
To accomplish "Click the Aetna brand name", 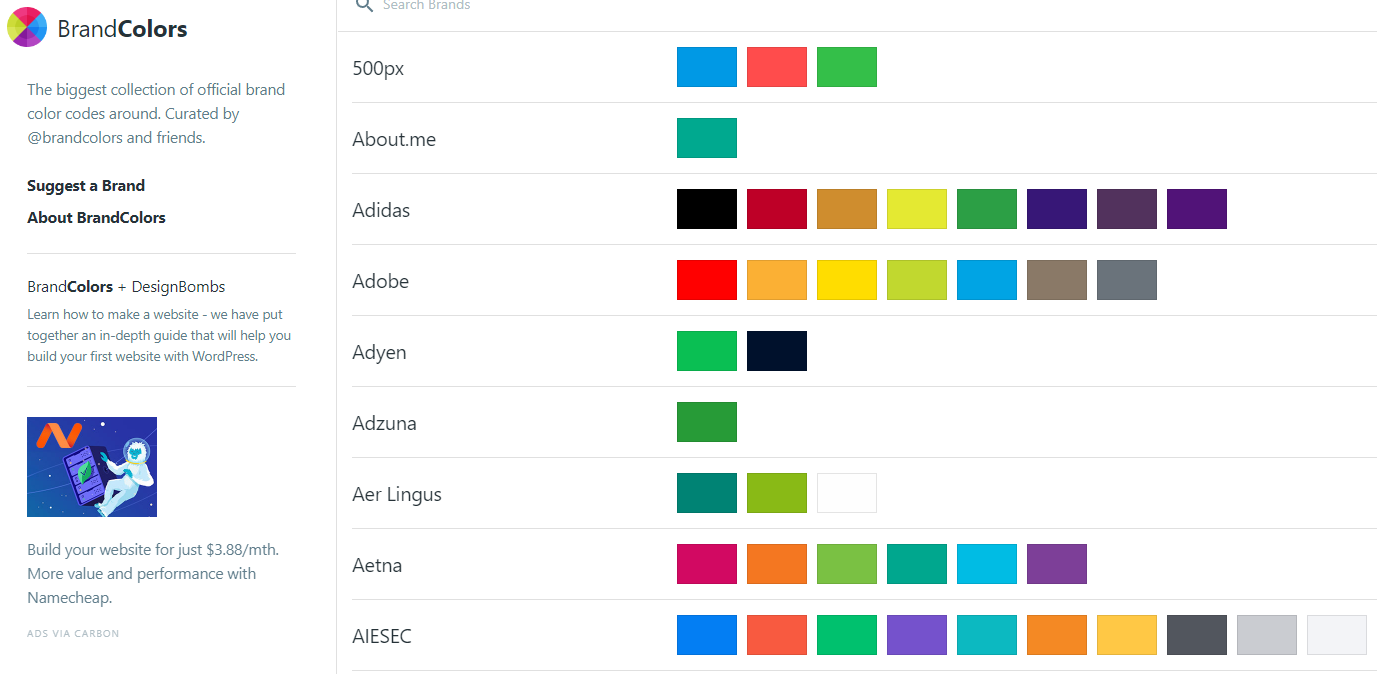I will [377, 565].
